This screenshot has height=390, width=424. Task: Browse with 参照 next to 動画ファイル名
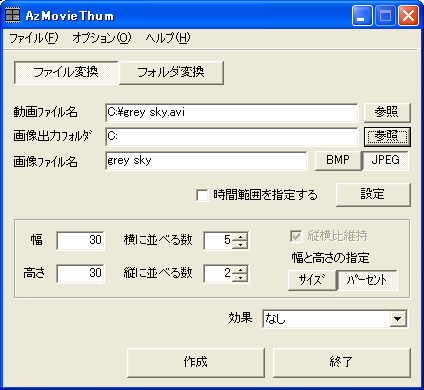387,112
